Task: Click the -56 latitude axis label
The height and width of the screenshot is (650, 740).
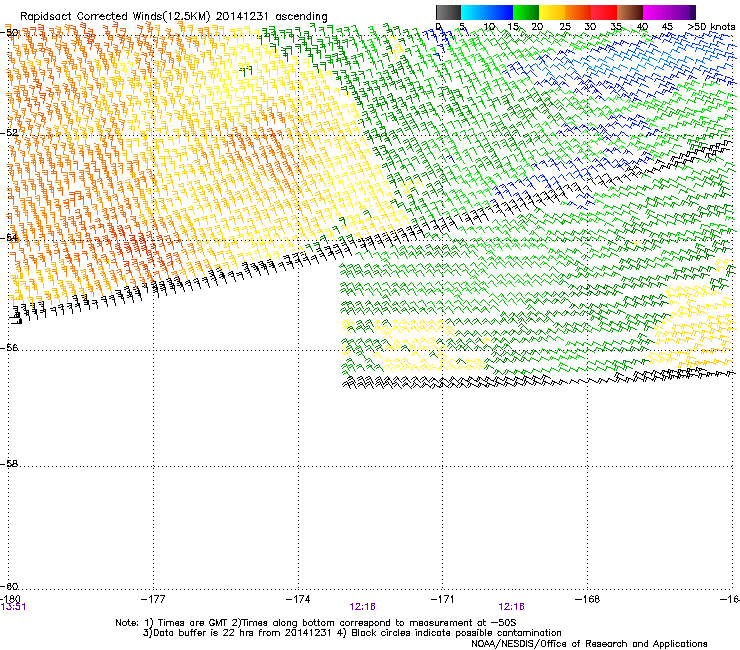Action: pyautogui.click(x=9, y=348)
